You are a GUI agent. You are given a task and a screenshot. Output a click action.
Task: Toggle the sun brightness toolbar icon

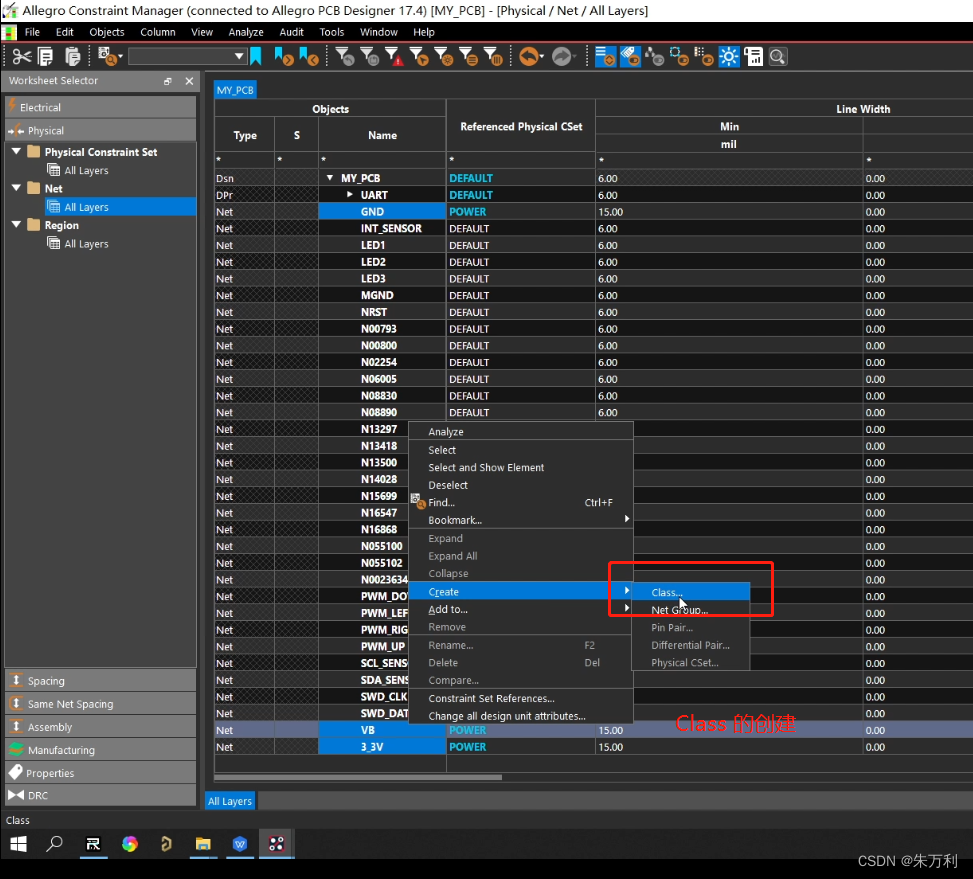[x=729, y=57]
